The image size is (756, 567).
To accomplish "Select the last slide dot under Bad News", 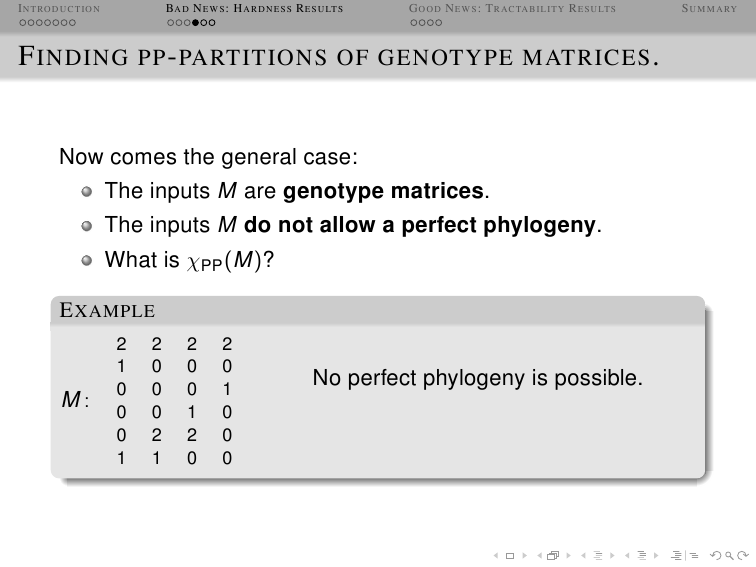I will pyautogui.click(x=212, y=23).
